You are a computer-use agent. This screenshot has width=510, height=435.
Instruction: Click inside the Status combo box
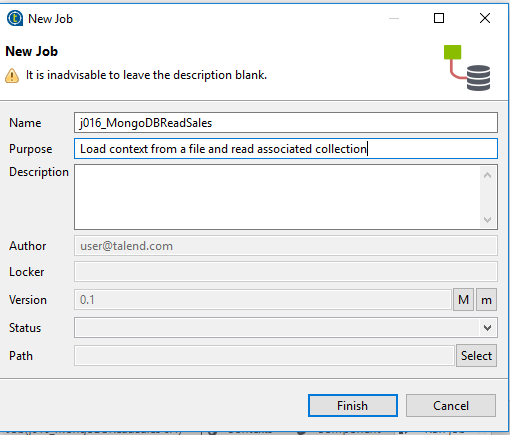(286, 328)
